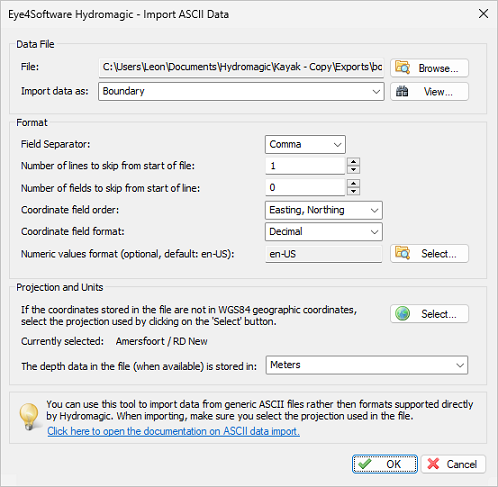Close the Import ASCII Data dialog
Image resolution: width=498 pixels, height=487 pixels.
click(483, 14)
